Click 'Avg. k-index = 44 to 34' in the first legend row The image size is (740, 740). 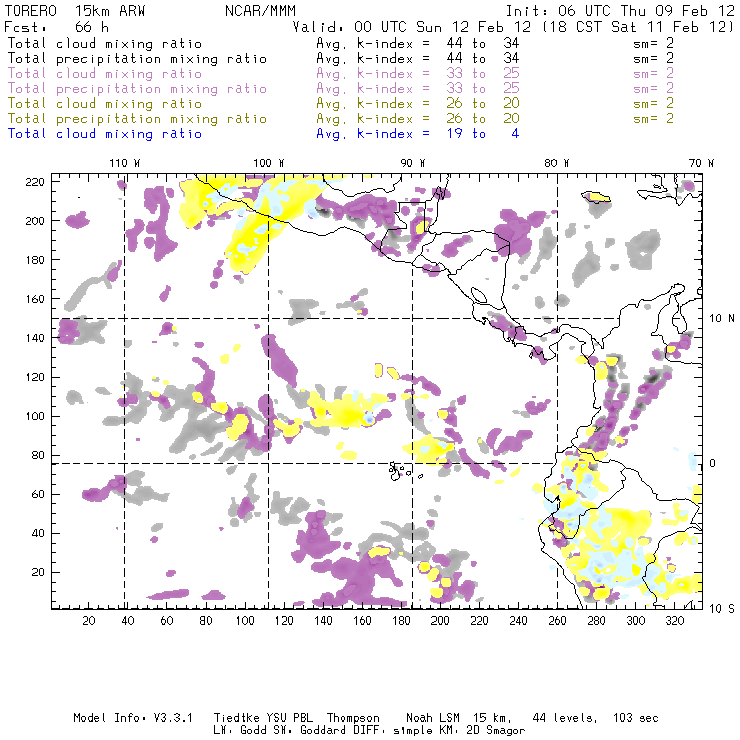coord(418,43)
